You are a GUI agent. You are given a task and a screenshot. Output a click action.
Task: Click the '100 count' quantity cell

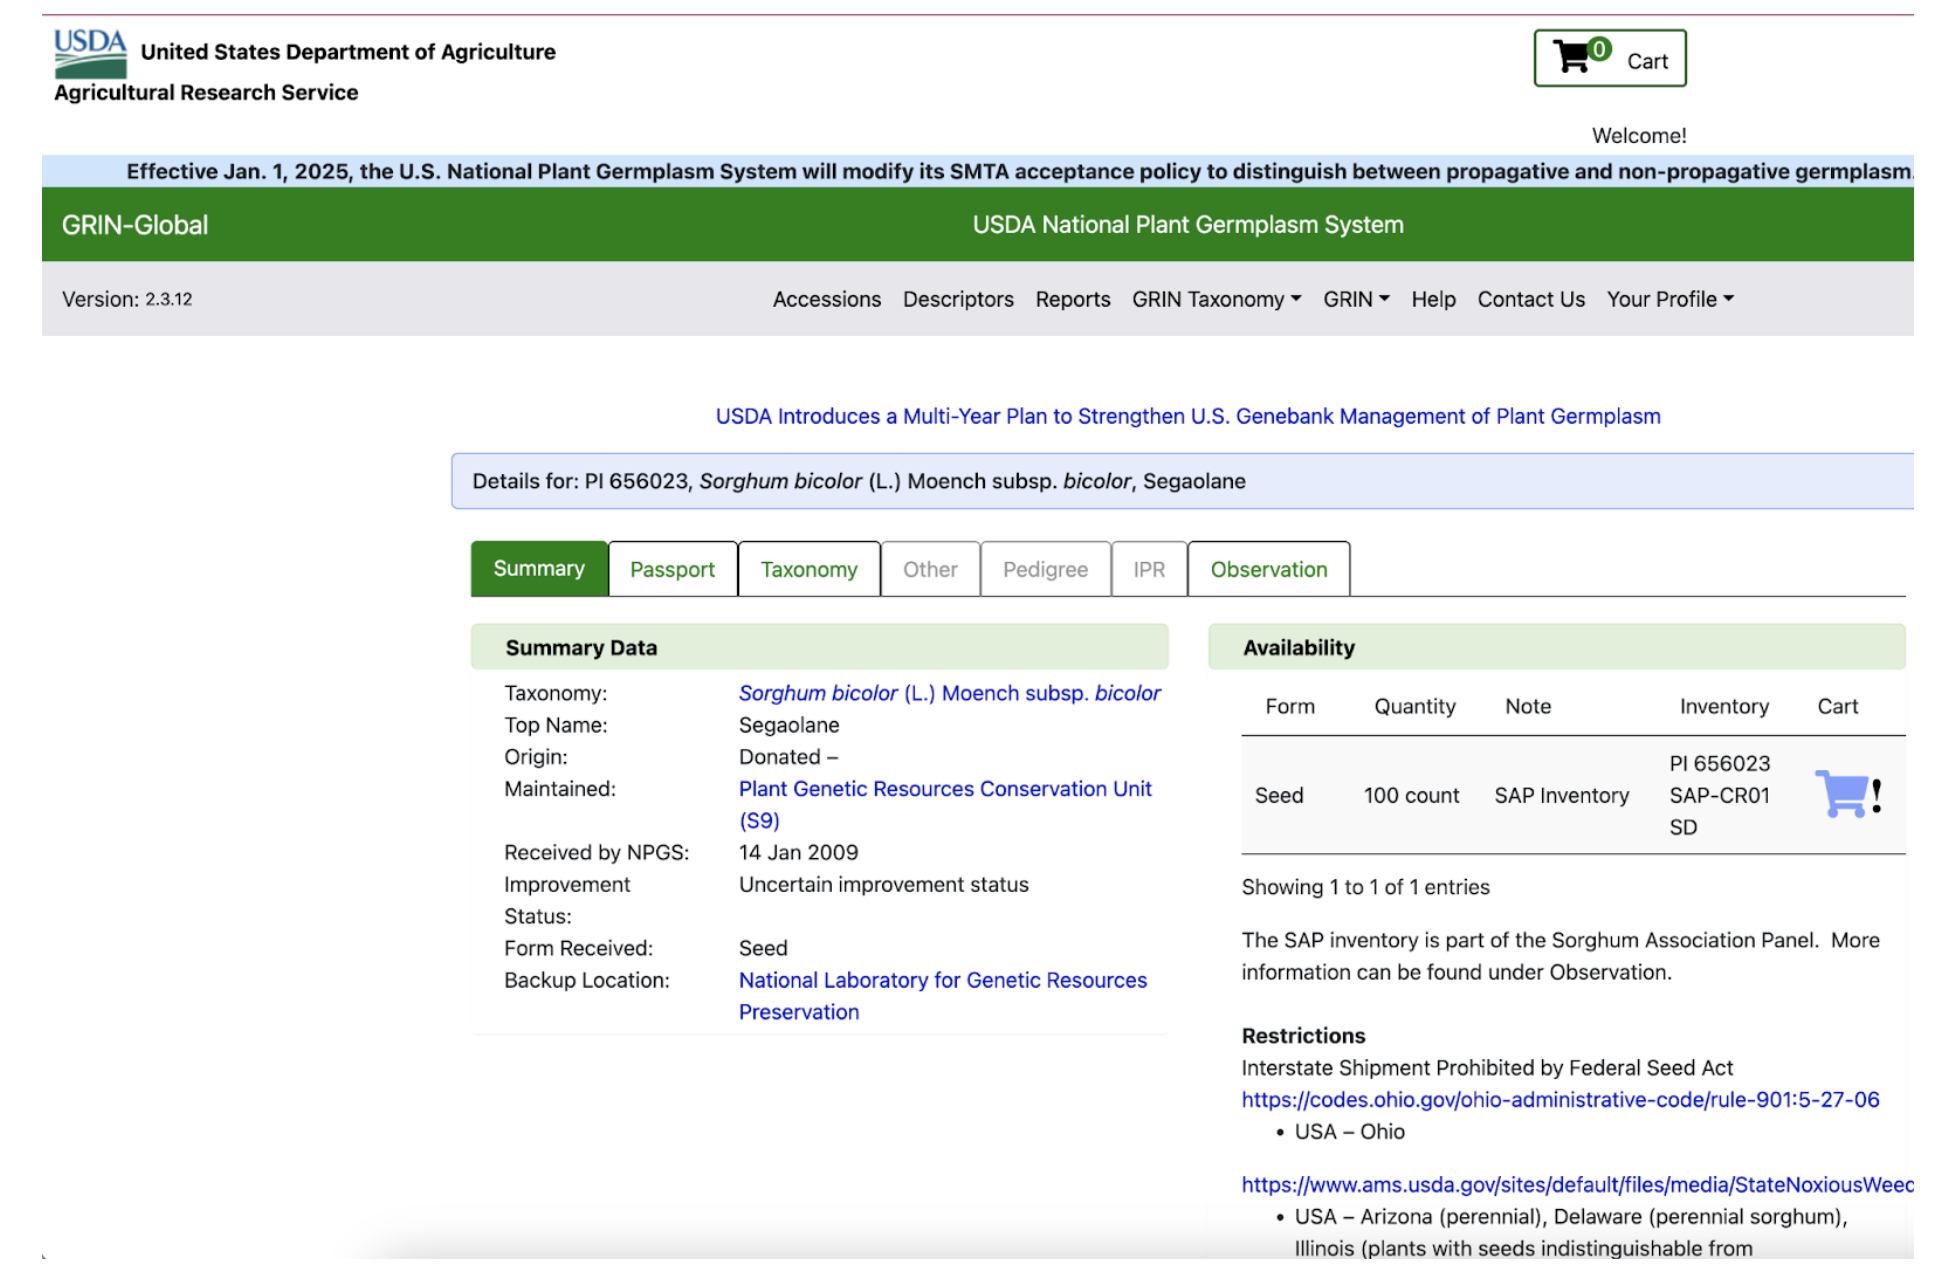coord(1410,795)
